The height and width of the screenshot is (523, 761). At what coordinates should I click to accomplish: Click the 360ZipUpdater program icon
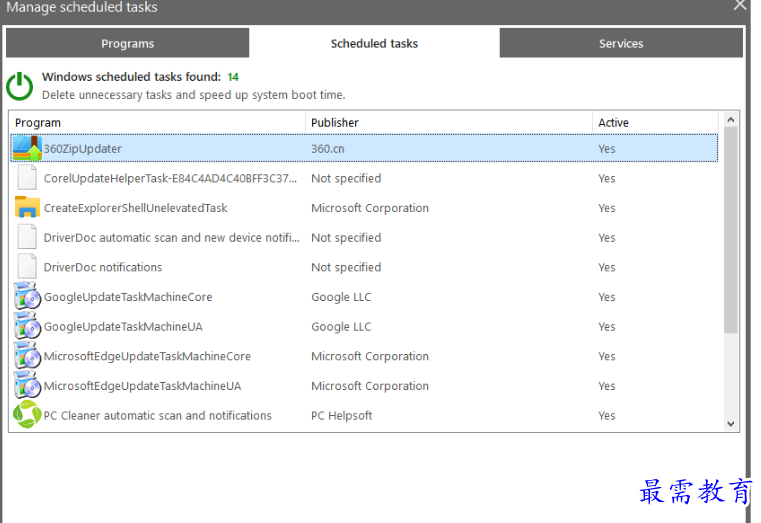coord(27,148)
